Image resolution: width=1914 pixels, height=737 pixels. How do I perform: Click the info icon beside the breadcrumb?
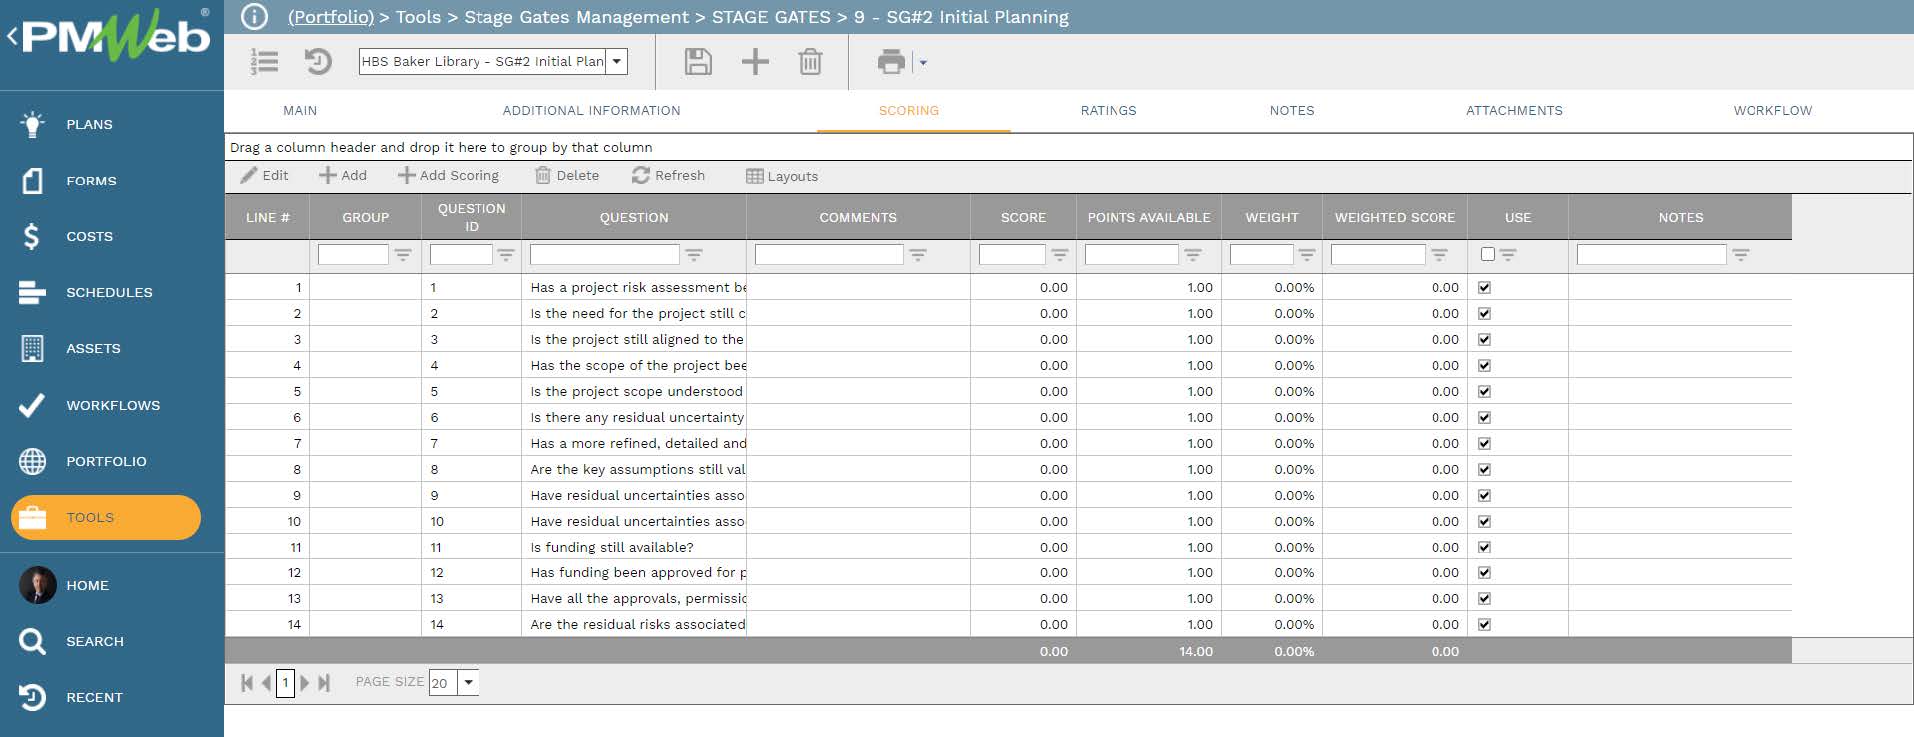254,16
